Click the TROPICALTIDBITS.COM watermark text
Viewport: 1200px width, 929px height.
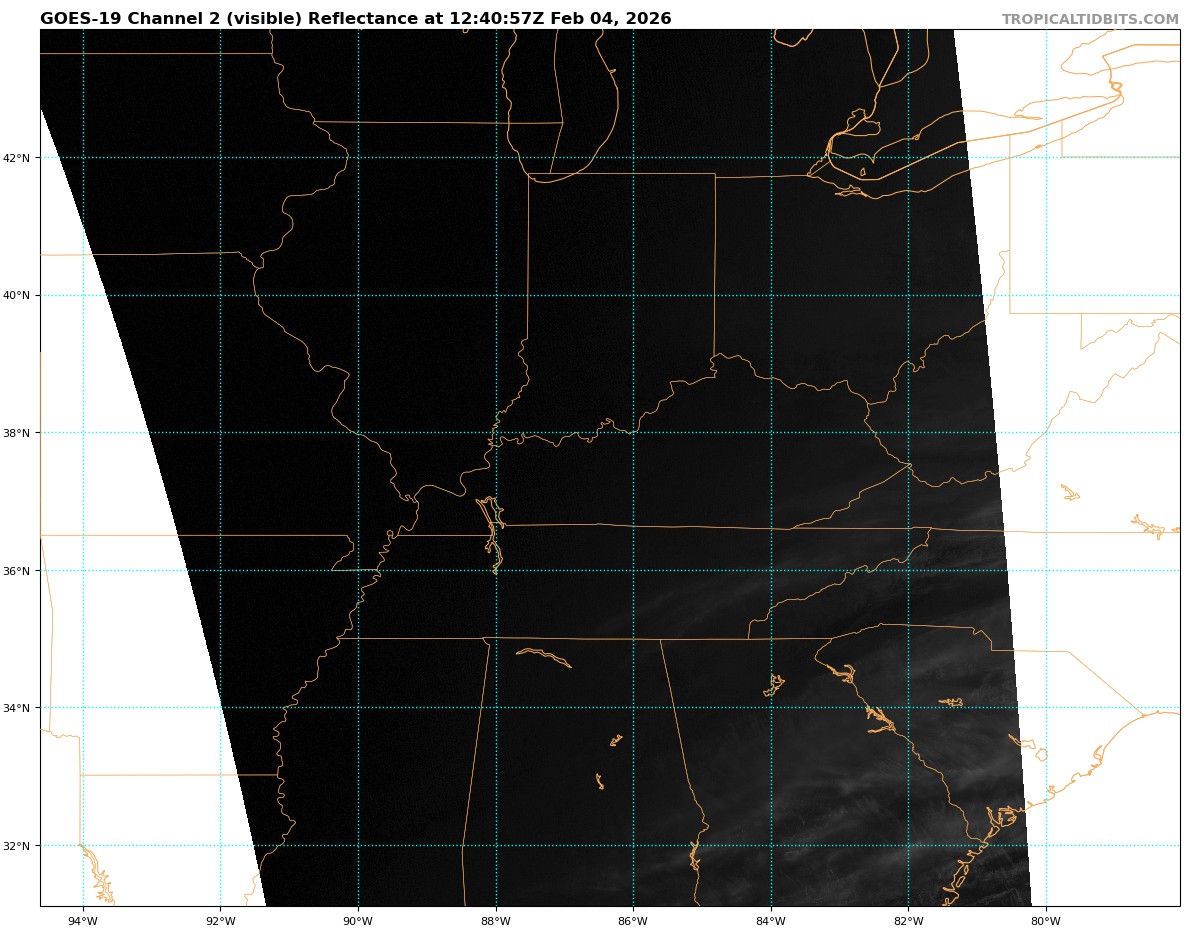[x=1090, y=20]
